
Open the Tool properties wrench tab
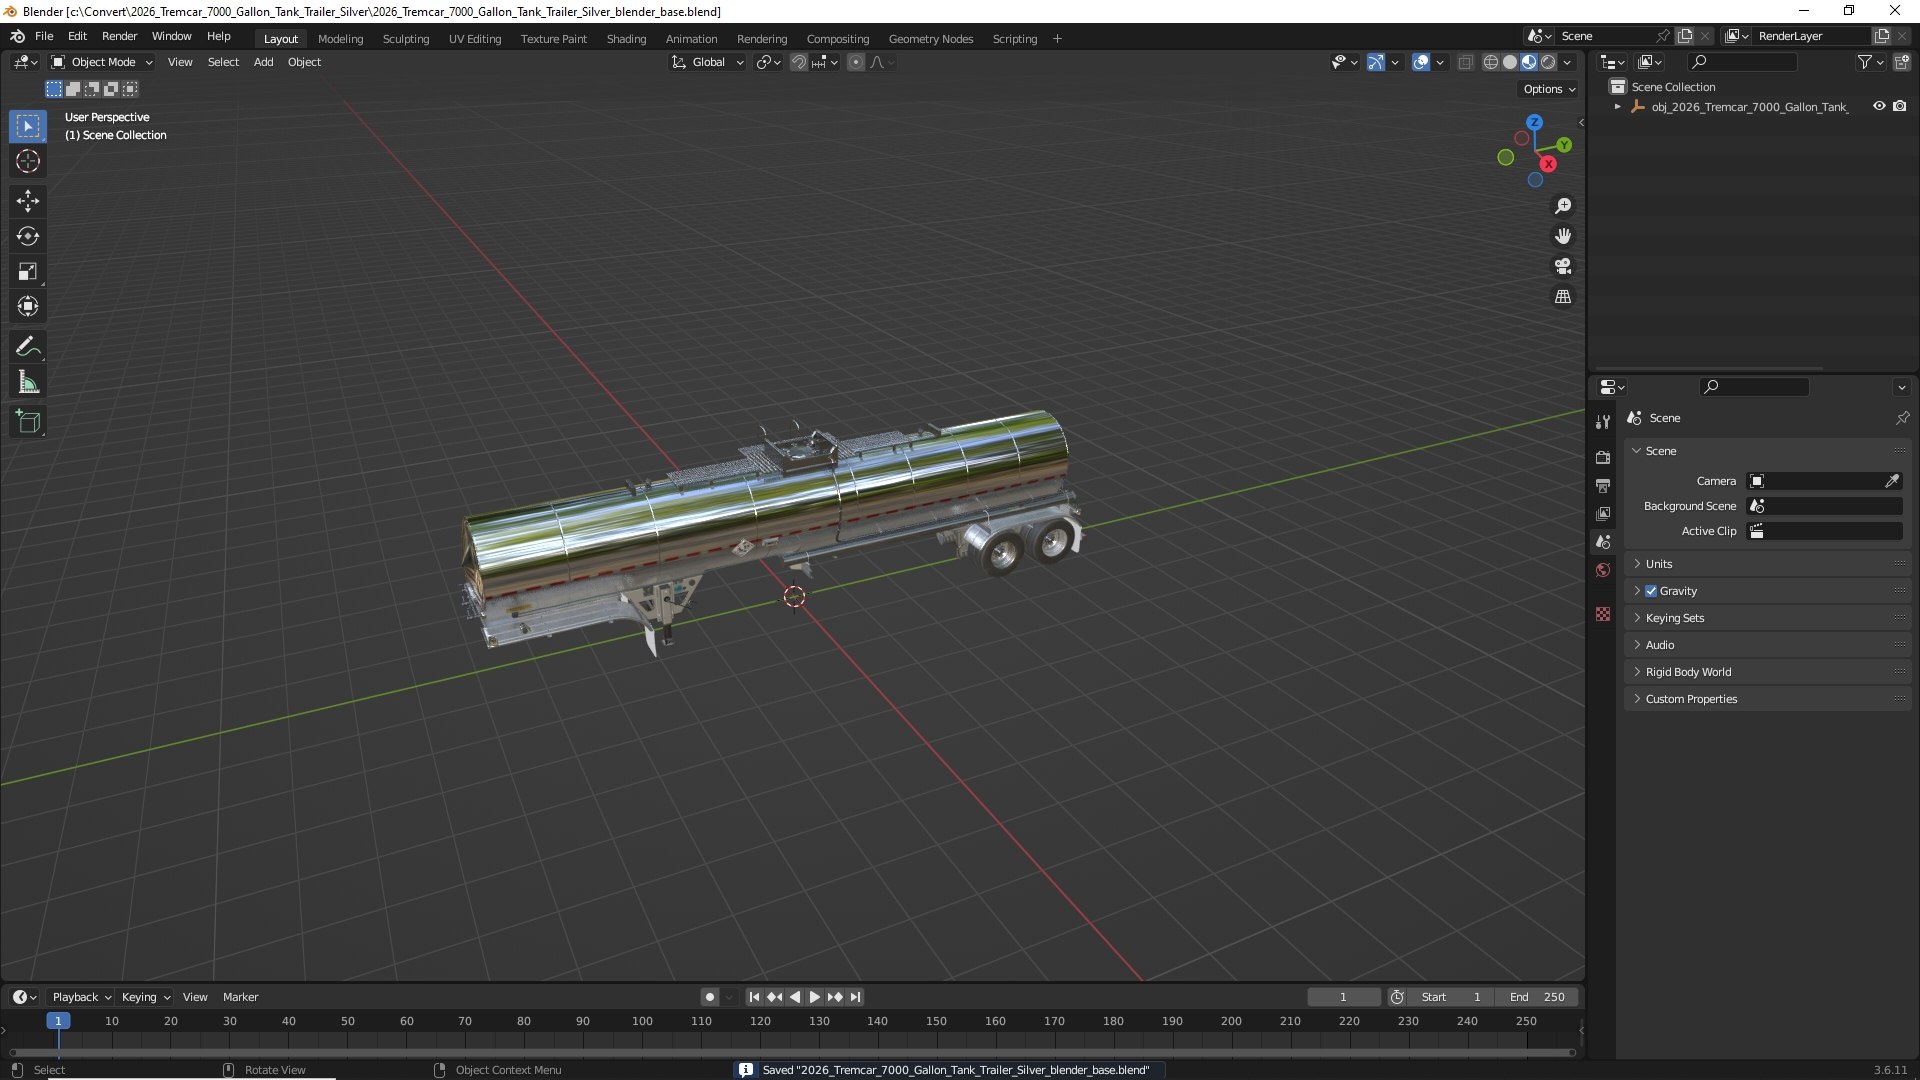[1603, 422]
